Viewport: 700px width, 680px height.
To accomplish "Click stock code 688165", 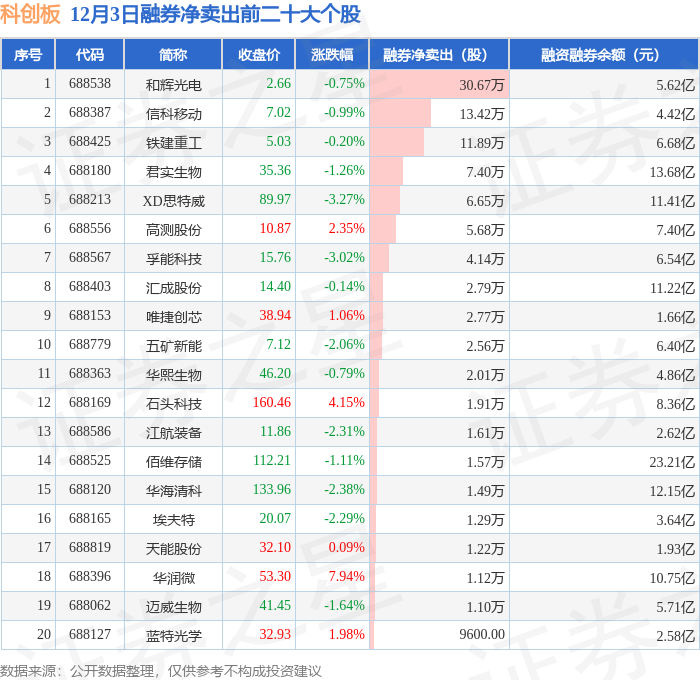I will pyautogui.click(x=89, y=519).
